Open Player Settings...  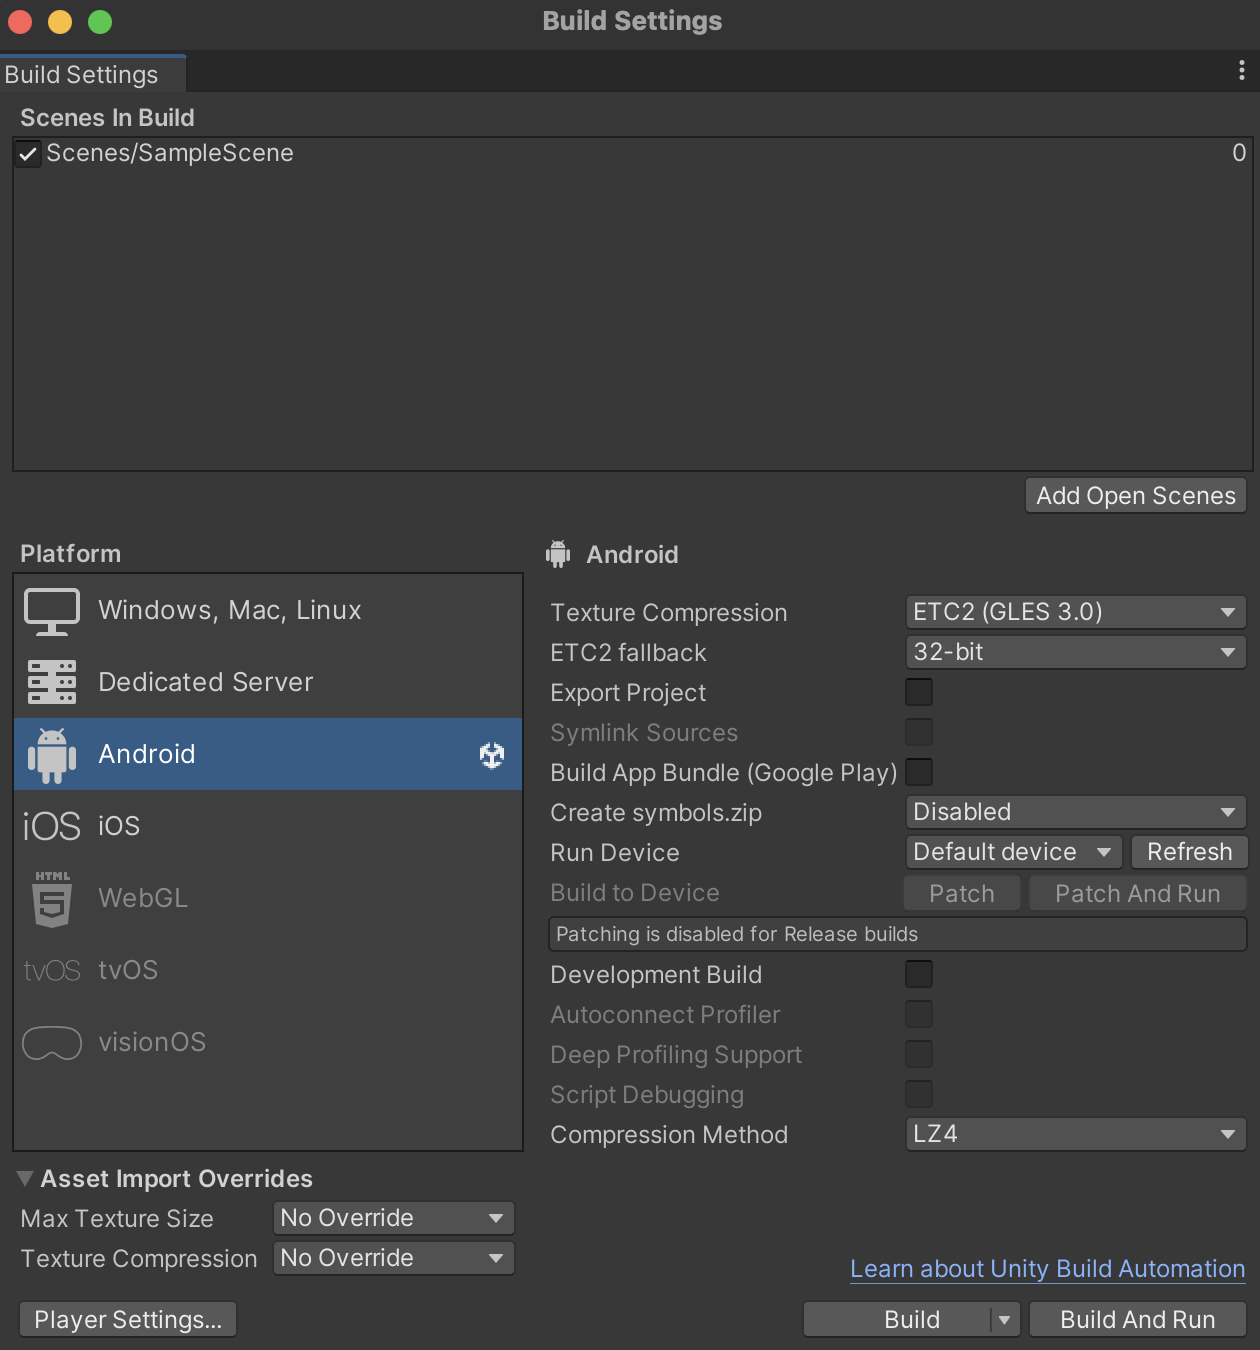click(128, 1320)
